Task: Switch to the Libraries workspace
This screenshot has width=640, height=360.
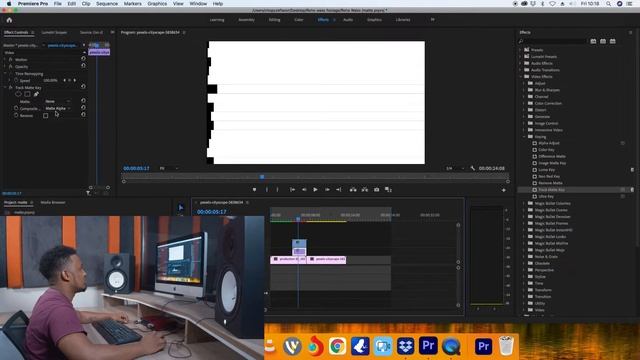Action: click(403, 20)
